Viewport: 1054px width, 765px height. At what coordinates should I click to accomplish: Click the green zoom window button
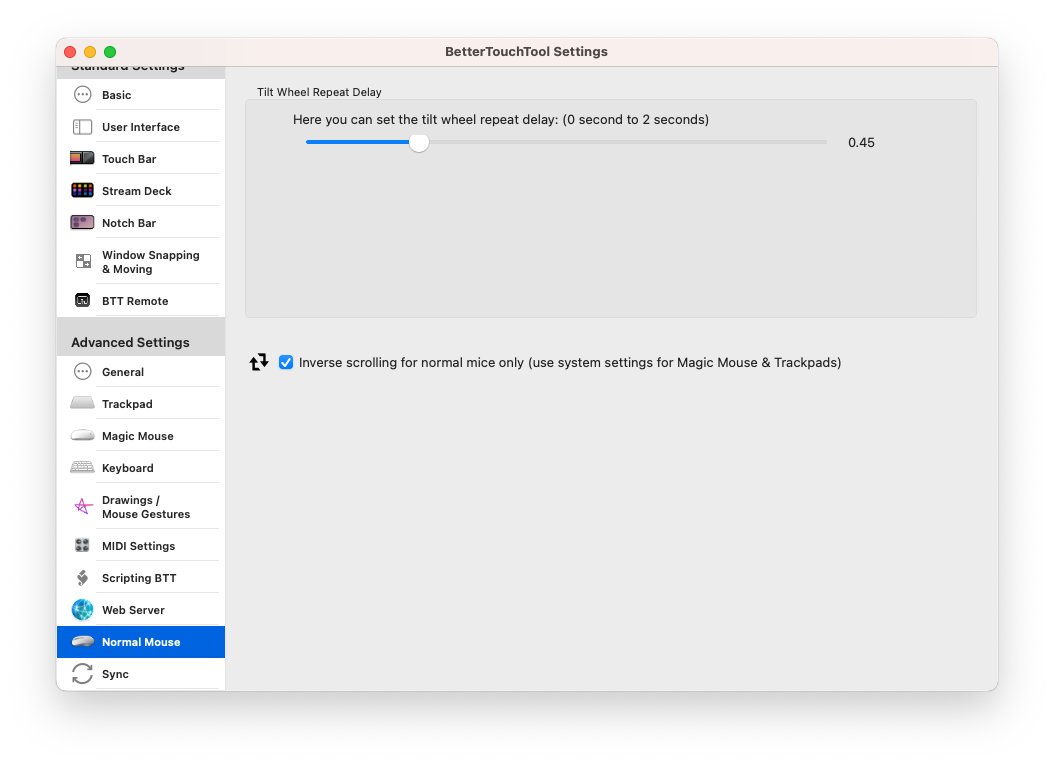(x=110, y=52)
